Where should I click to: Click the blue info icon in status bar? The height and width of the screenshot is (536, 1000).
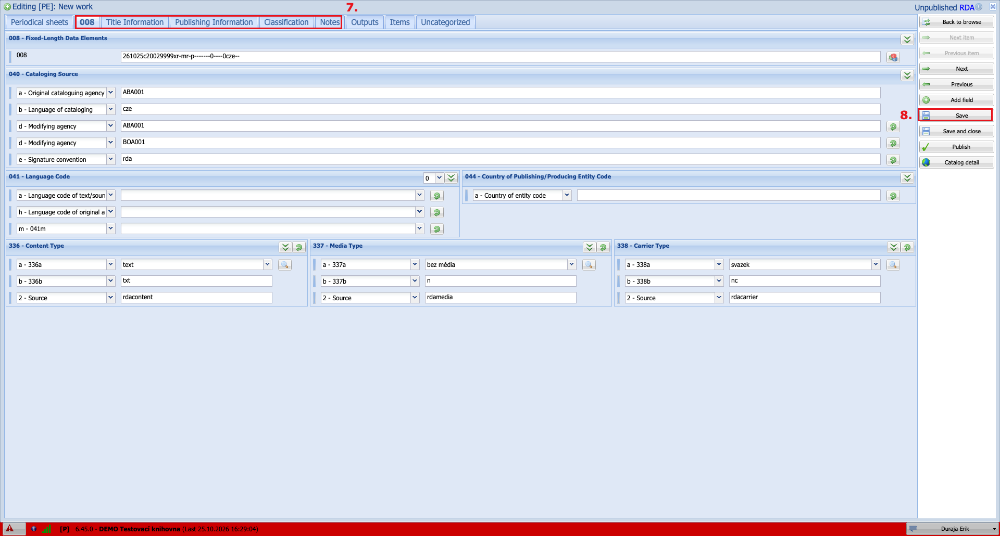point(34,529)
